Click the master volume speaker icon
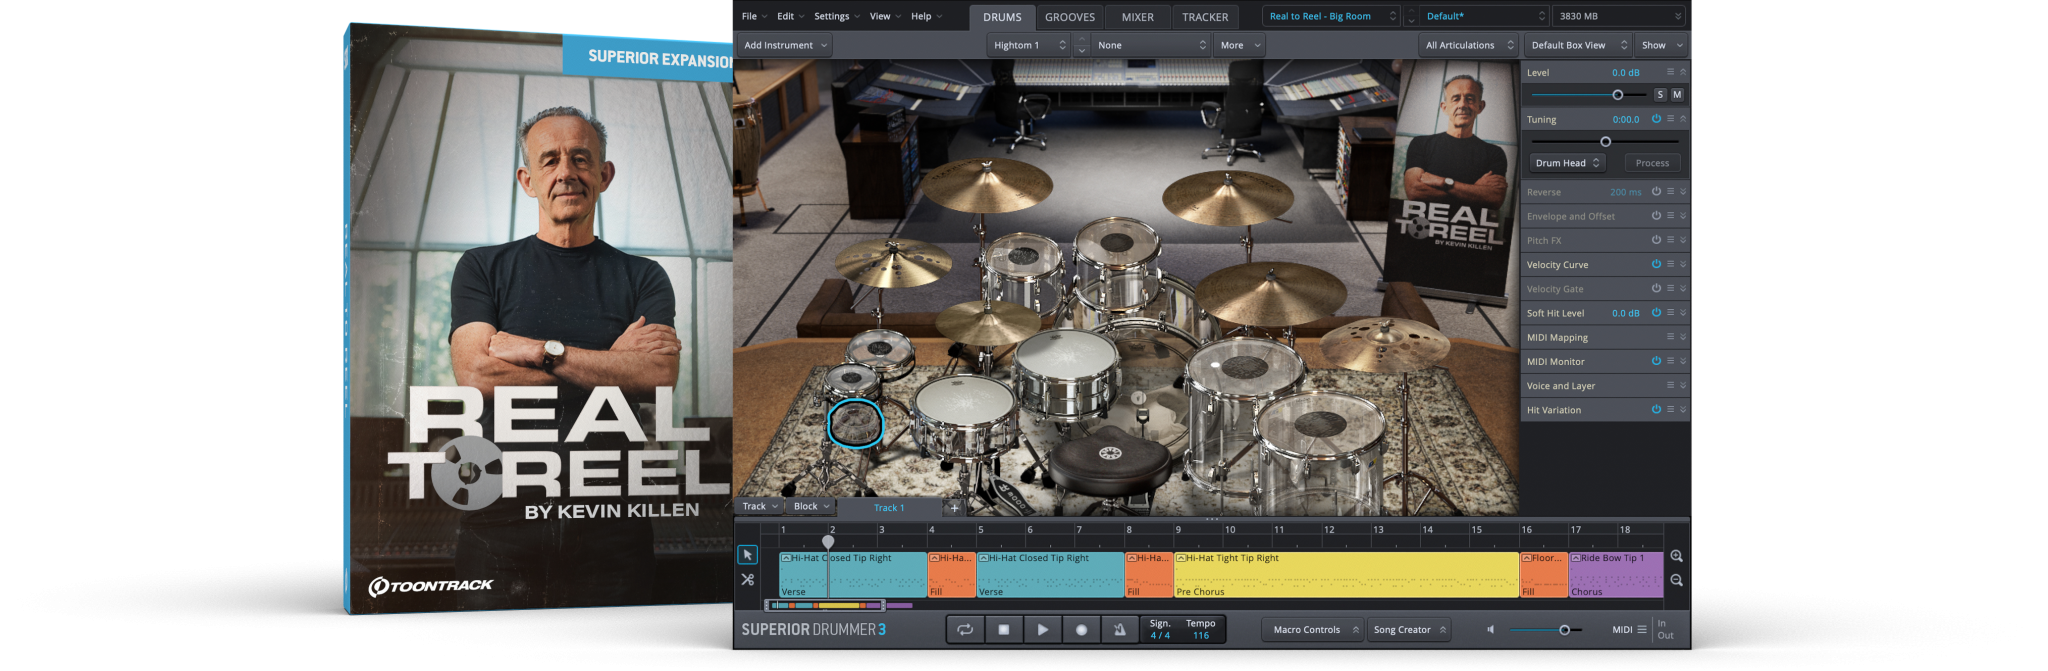This screenshot has width=2048, height=671. (x=1490, y=630)
